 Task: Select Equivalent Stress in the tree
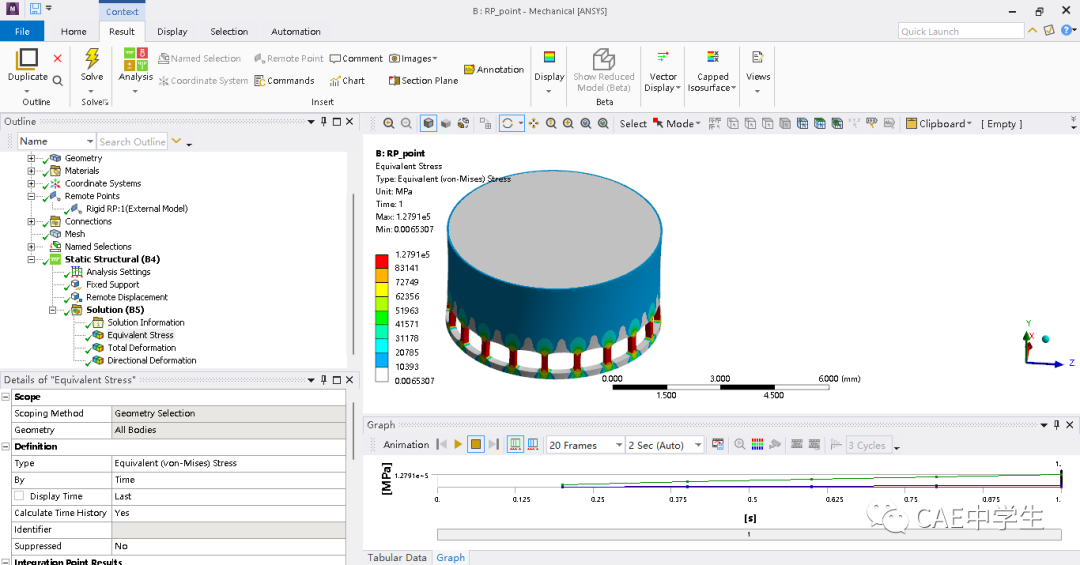point(141,335)
